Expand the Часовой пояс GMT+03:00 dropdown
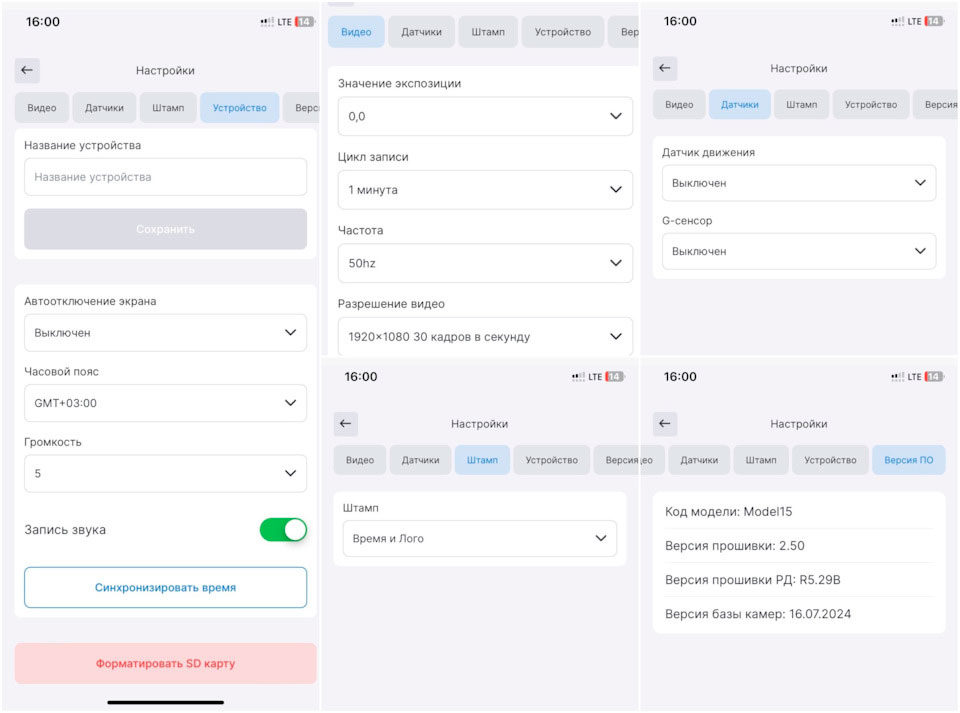960x713 pixels. (x=165, y=403)
